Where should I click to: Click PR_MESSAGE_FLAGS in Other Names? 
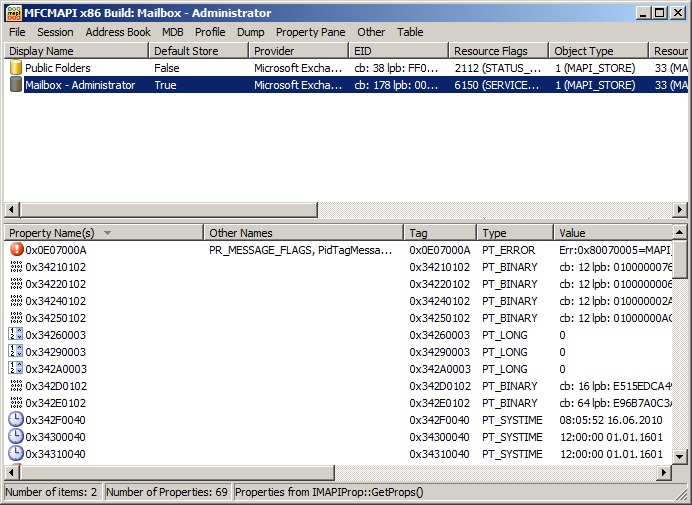tap(260, 250)
